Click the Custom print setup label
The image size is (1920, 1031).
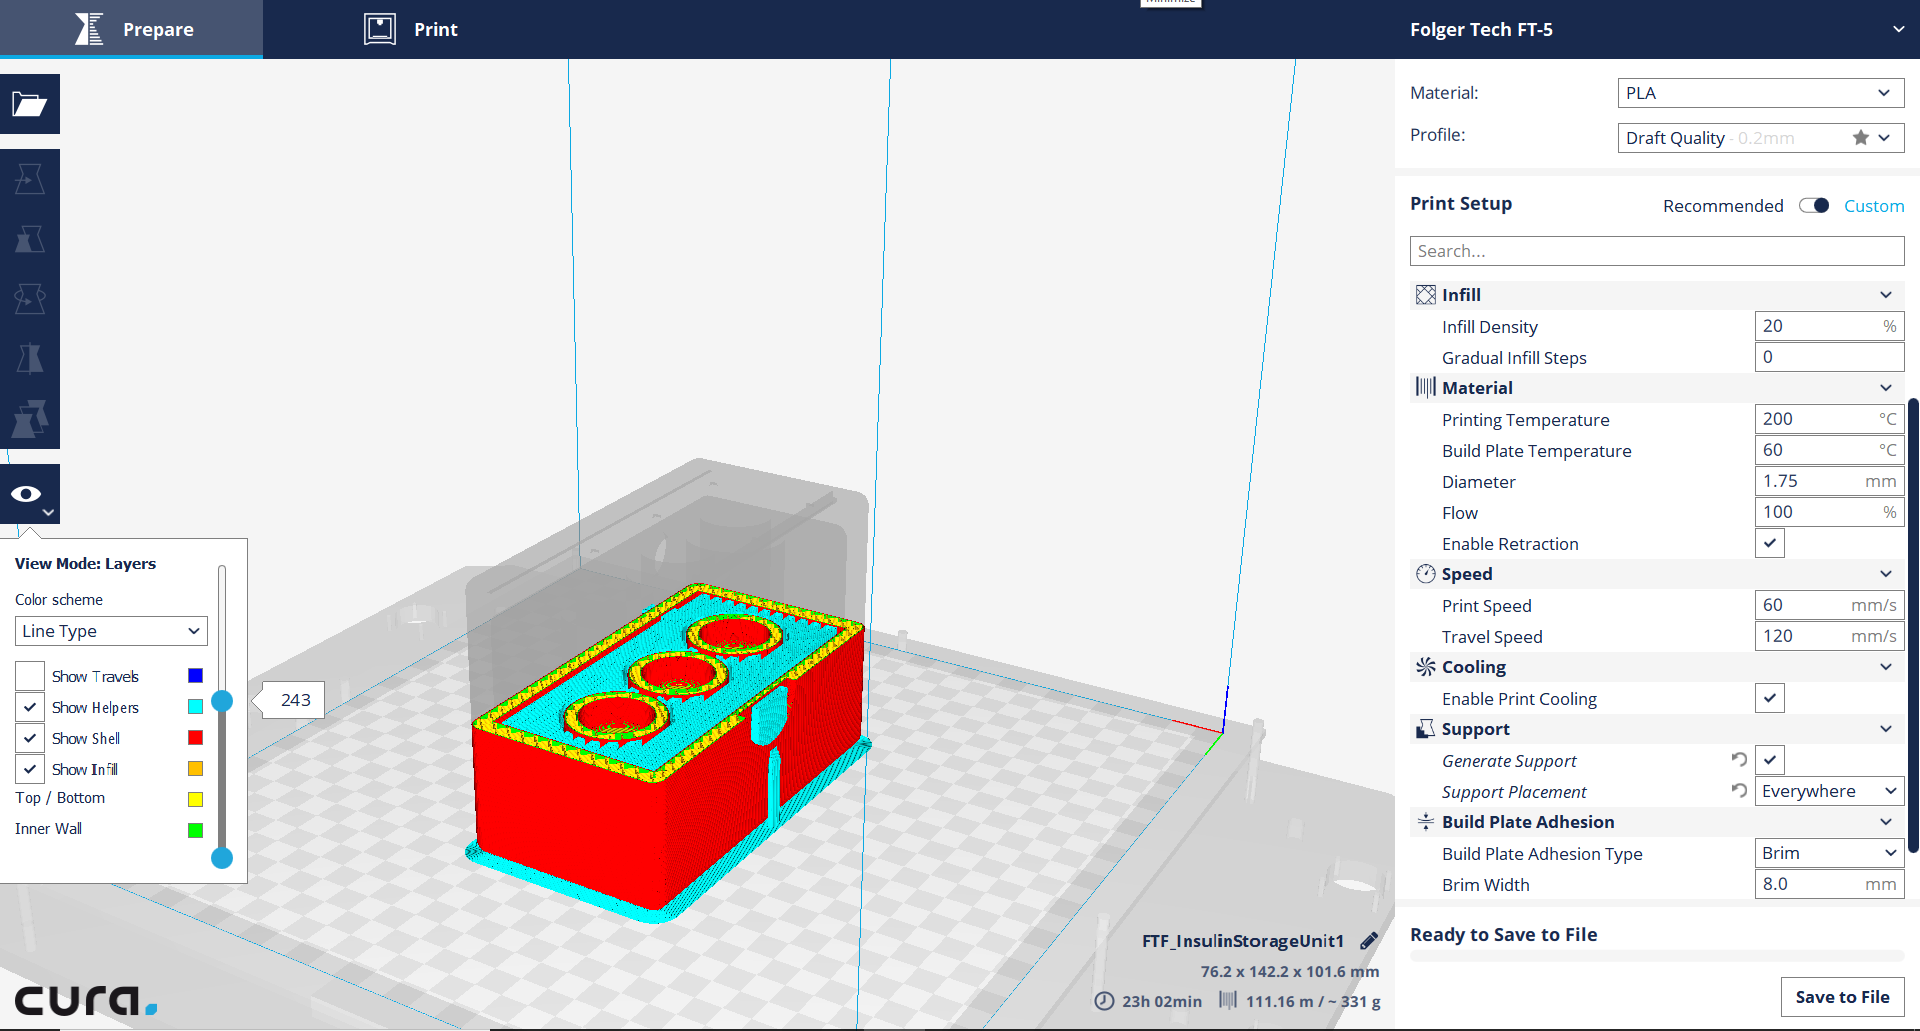tap(1874, 206)
